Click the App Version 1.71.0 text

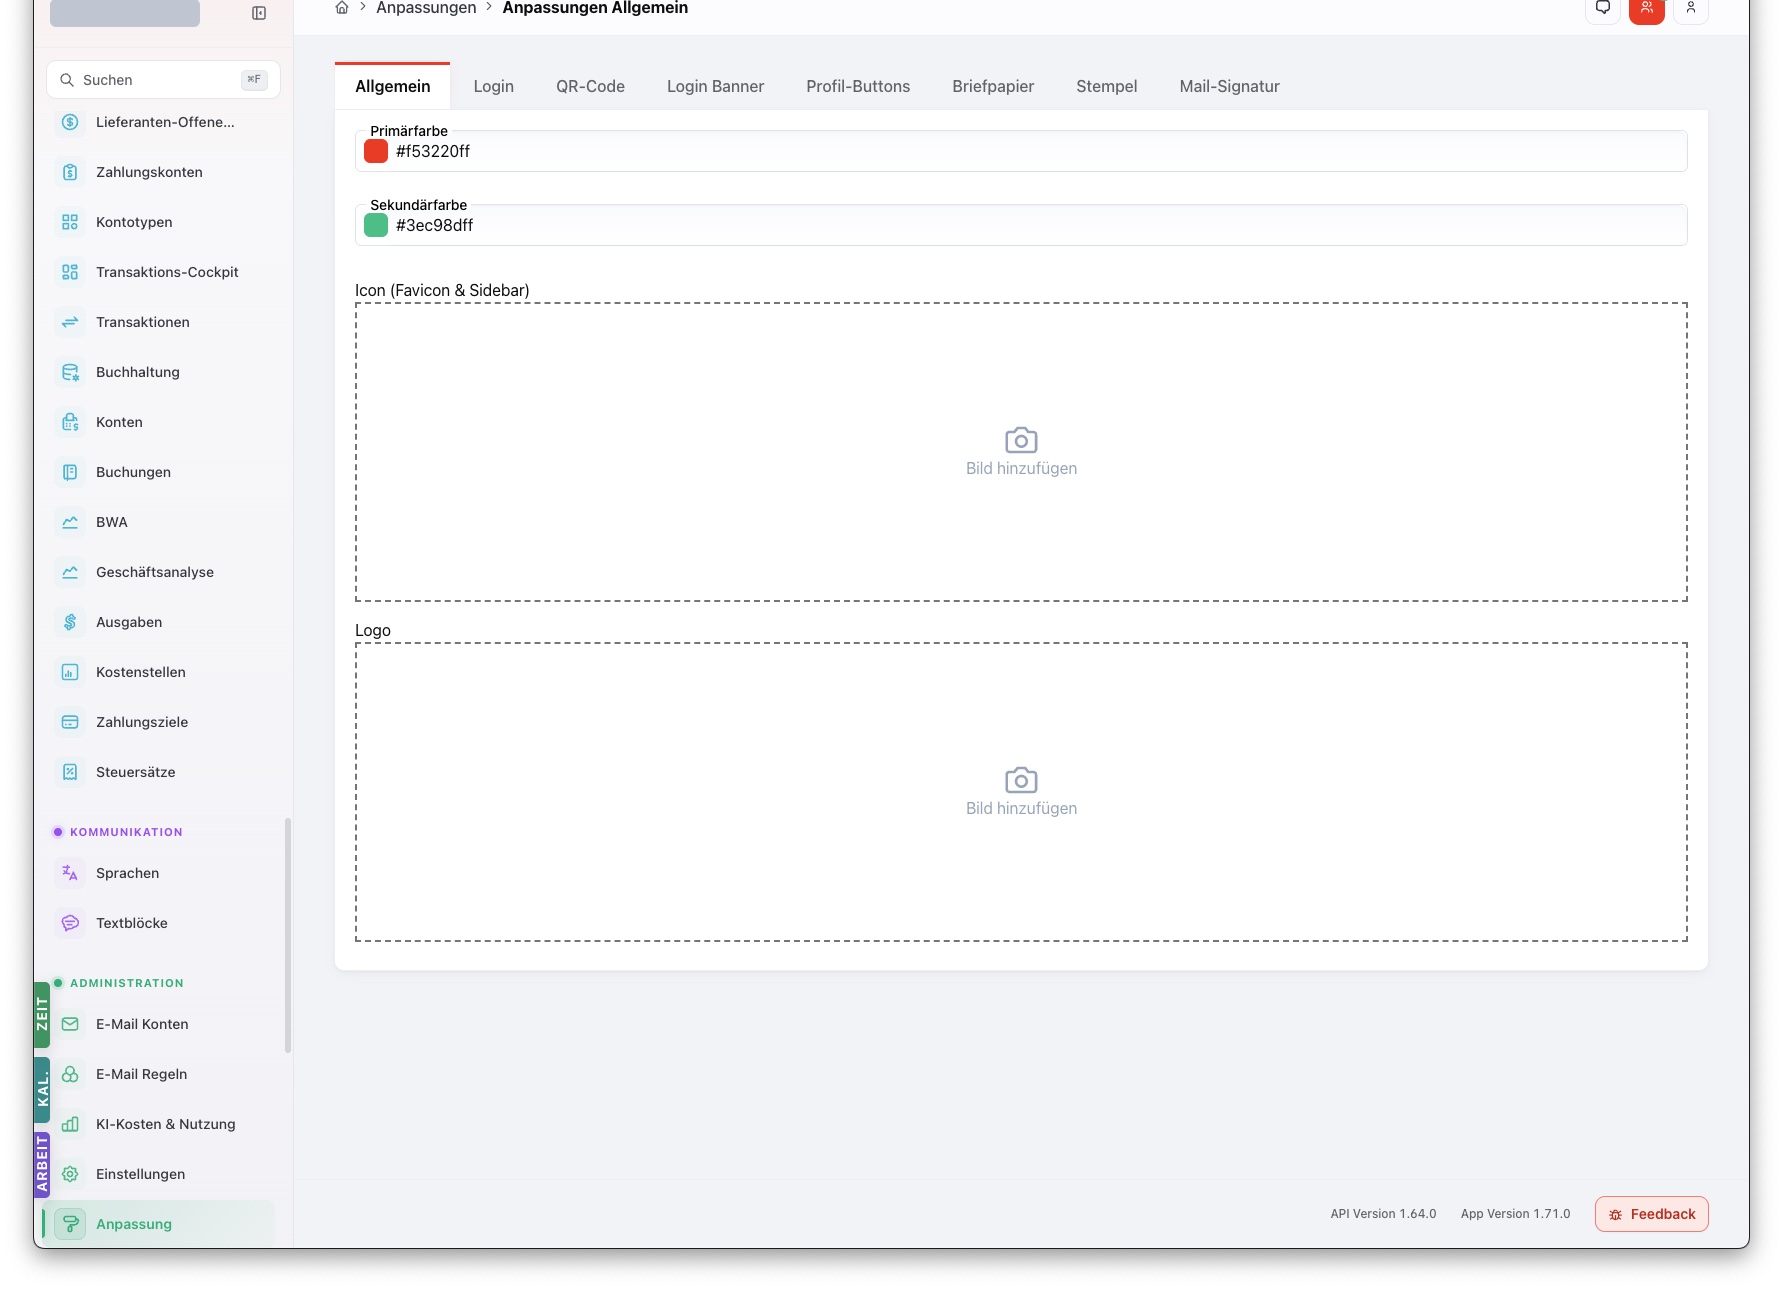click(x=1515, y=1214)
